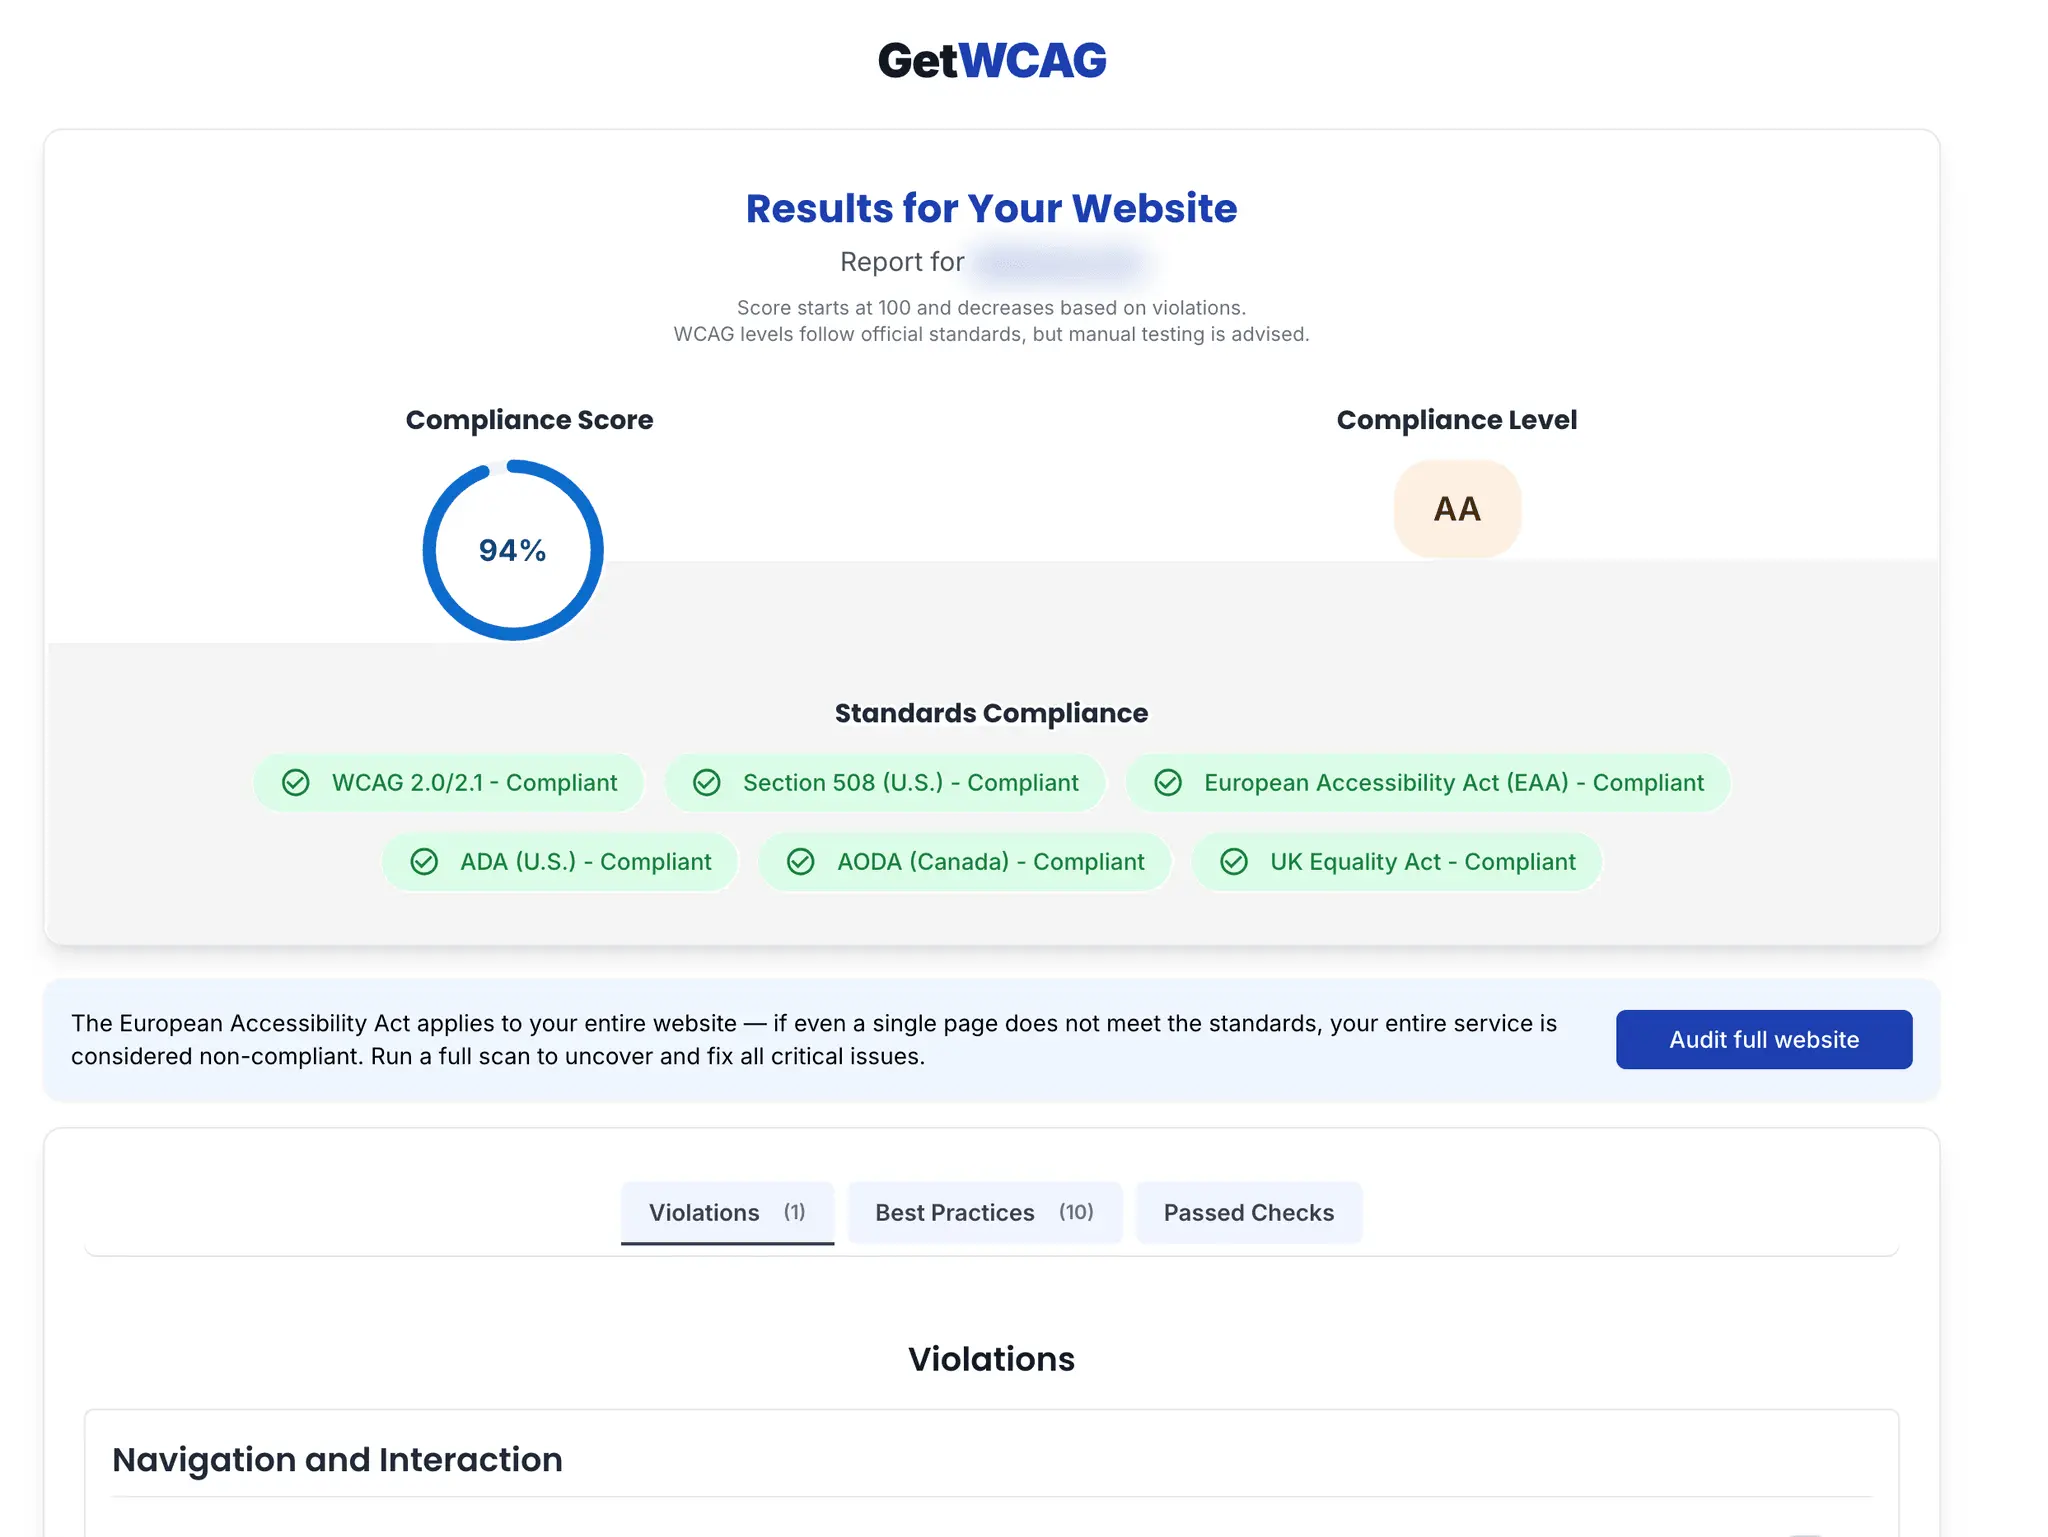
Task: Click the large Violations section title
Action: 991,1359
